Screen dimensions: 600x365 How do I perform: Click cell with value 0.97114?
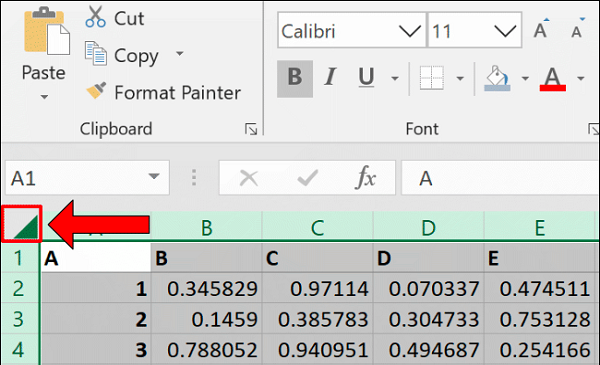coord(318,288)
